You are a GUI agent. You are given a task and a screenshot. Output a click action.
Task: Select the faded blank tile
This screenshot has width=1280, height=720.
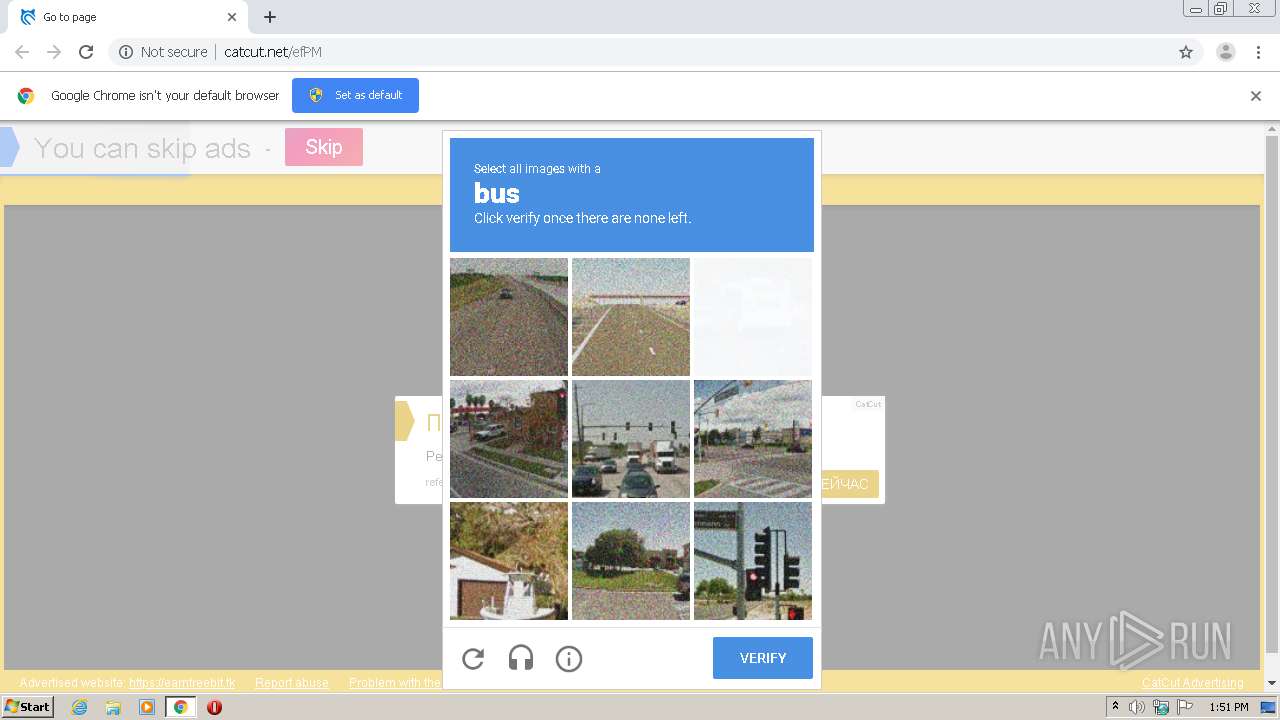click(x=753, y=317)
